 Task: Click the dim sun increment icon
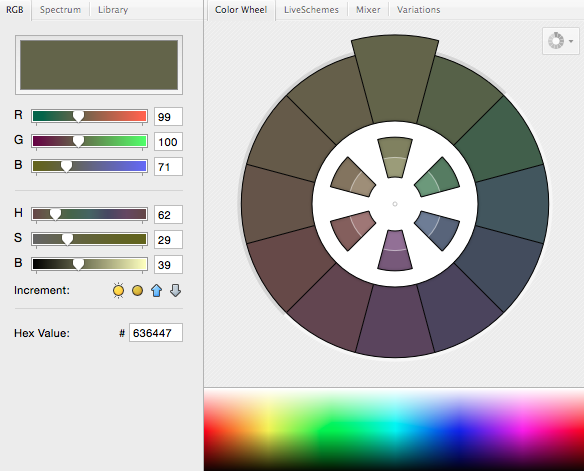[137, 290]
